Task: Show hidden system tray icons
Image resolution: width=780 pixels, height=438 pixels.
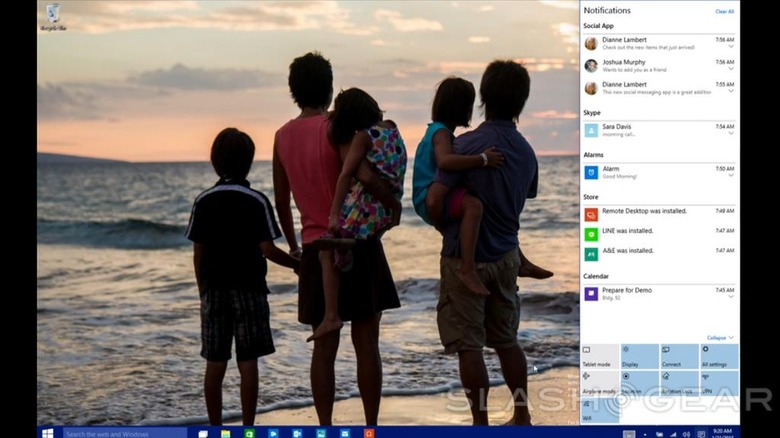Action: pos(645,435)
